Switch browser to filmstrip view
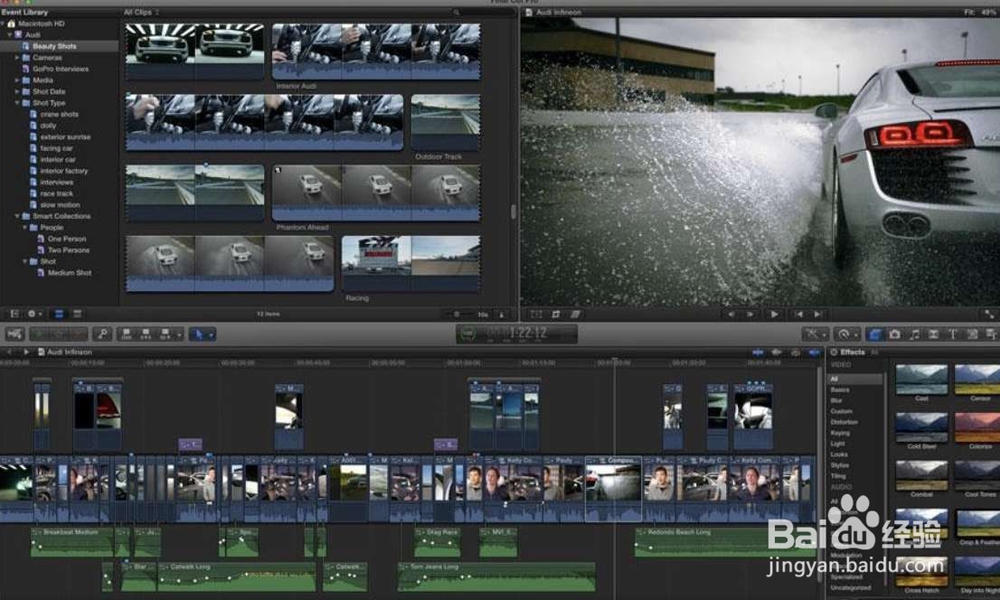1000x600 pixels. click(59, 314)
